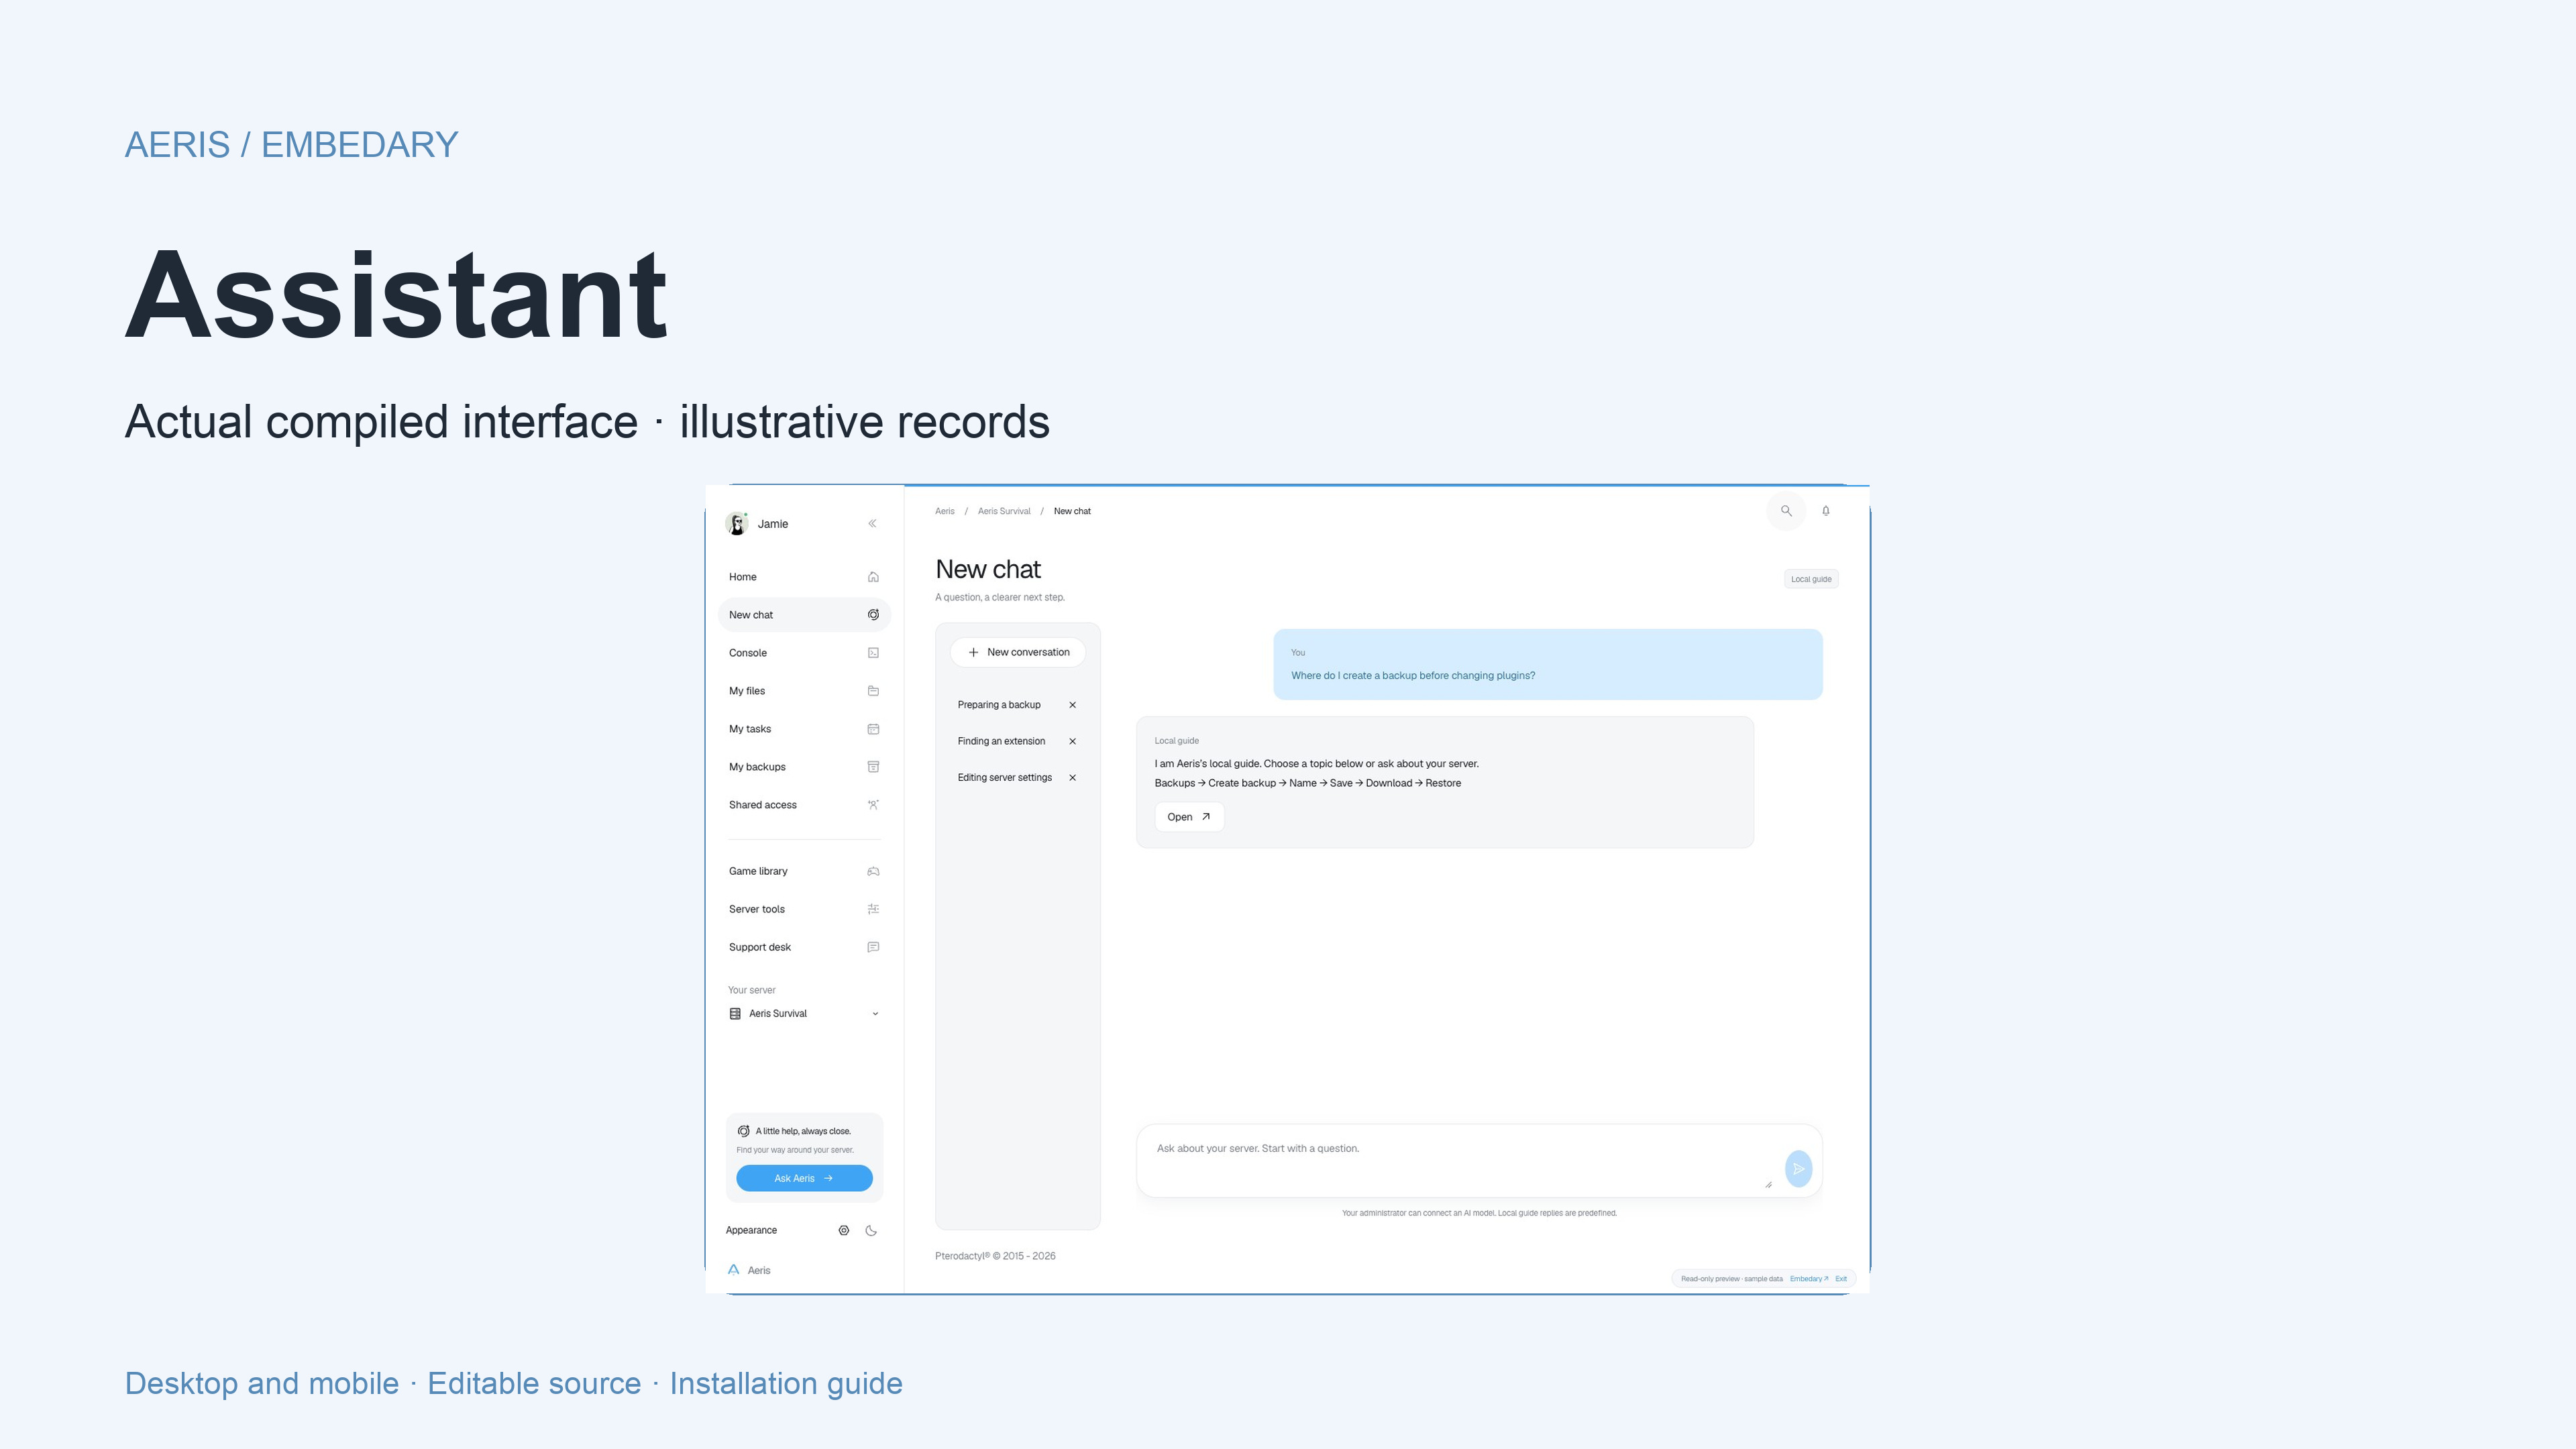2576x1449 pixels.
Task: Delete the Preparing a backup conversation
Action: pyautogui.click(x=1072, y=705)
